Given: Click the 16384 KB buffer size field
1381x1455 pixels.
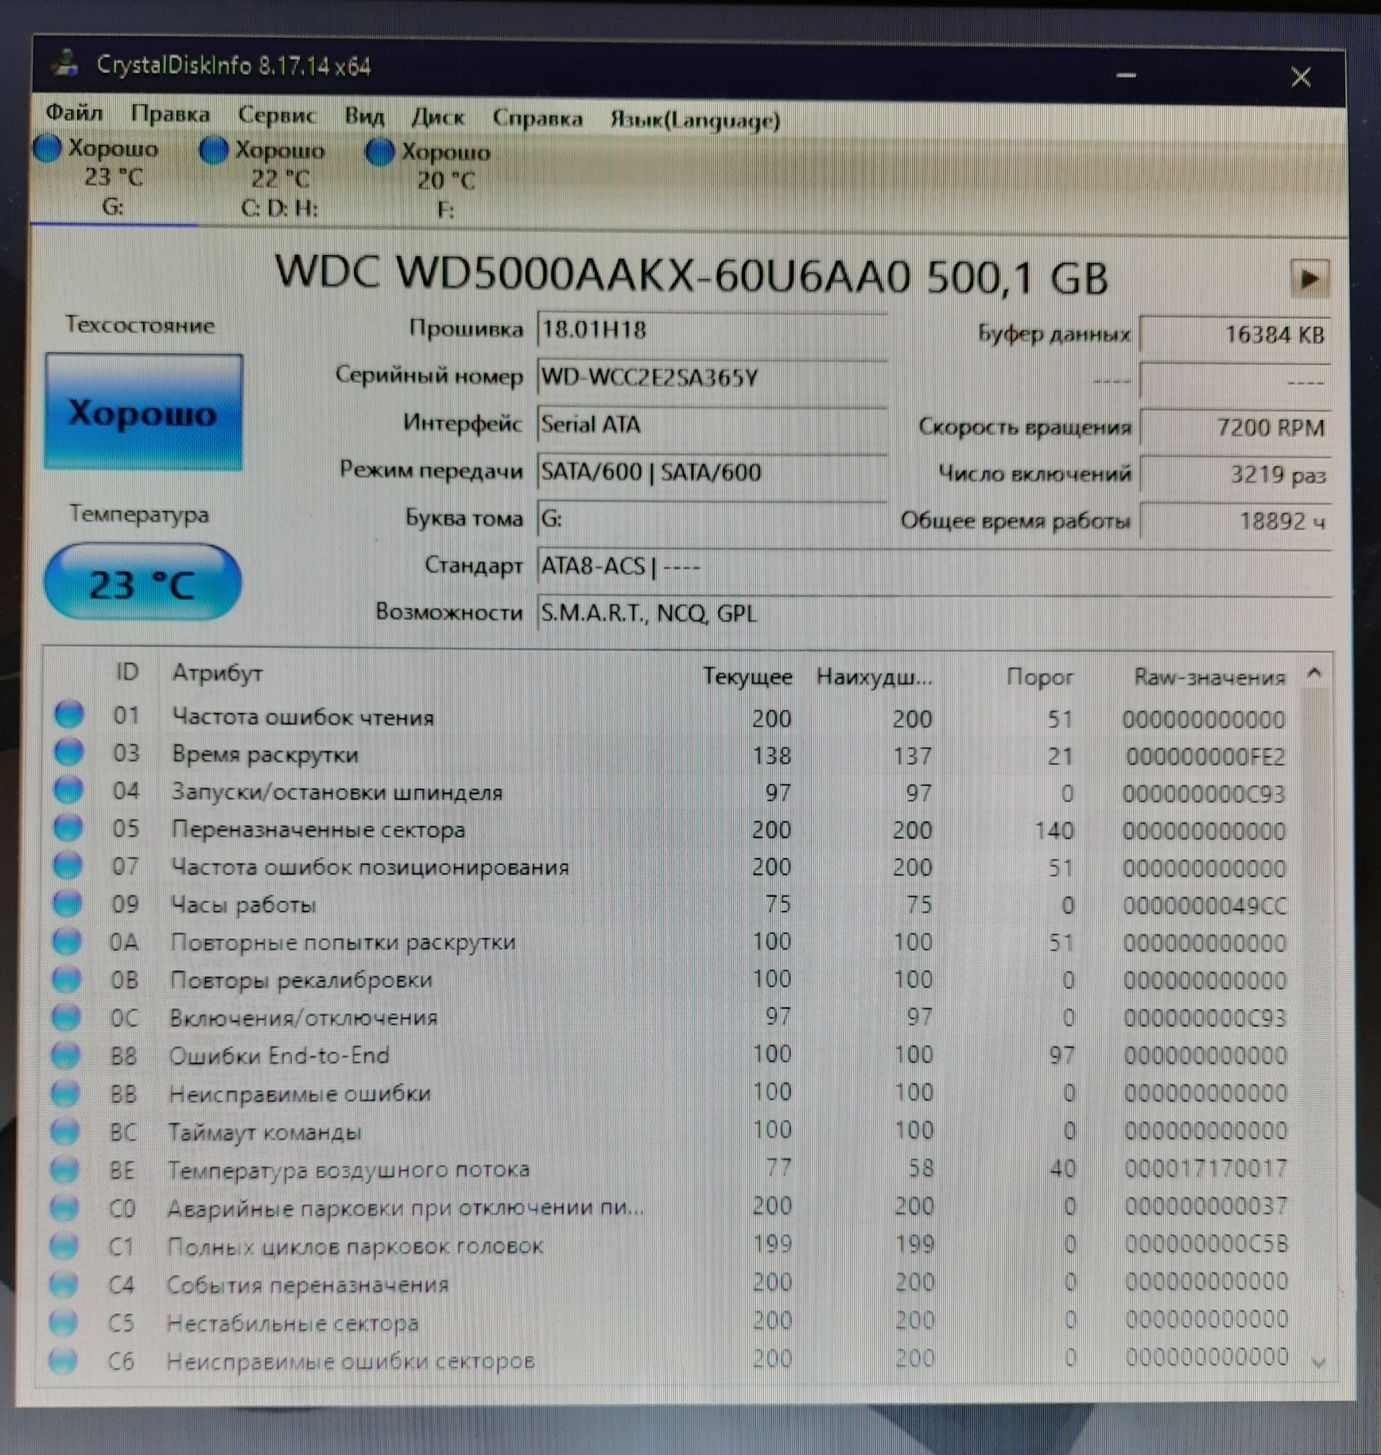Looking at the screenshot, I should (1236, 334).
